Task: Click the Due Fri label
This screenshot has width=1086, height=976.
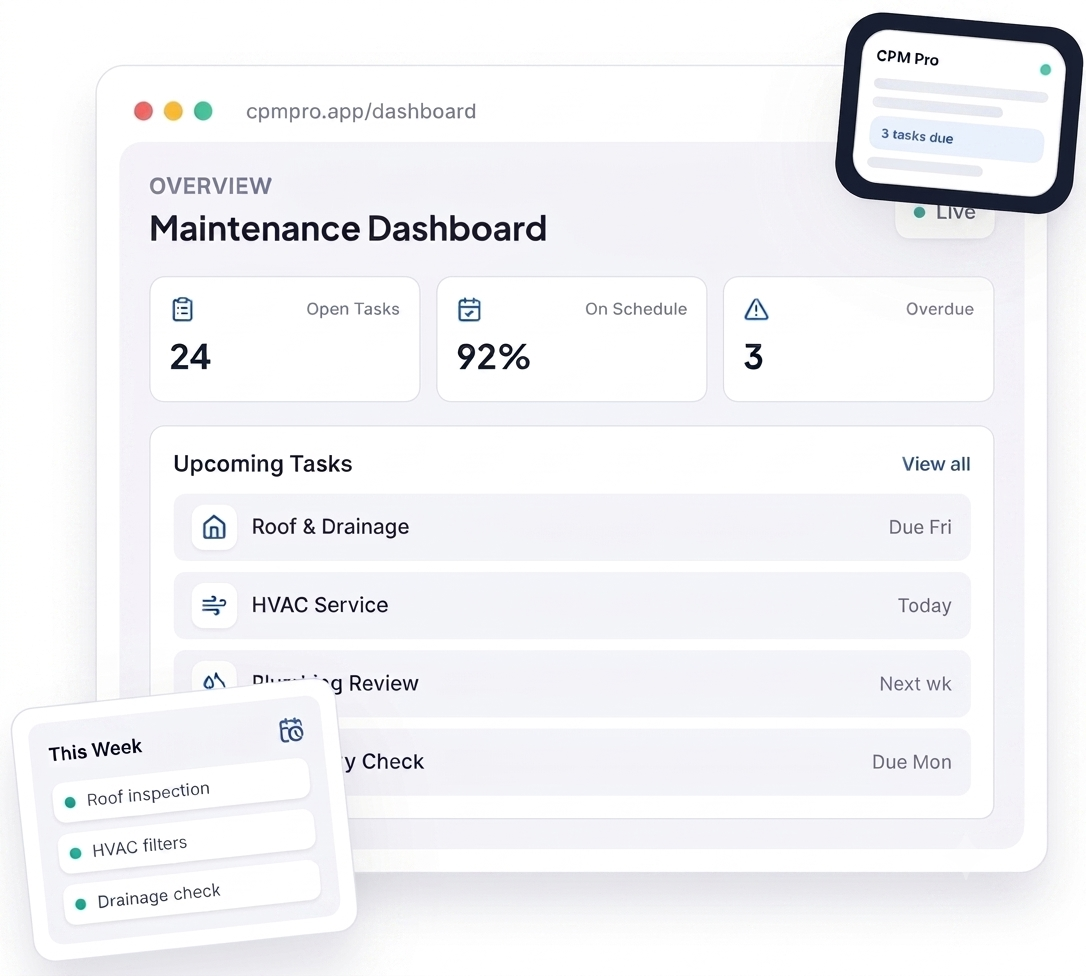Action: (920, 527)
